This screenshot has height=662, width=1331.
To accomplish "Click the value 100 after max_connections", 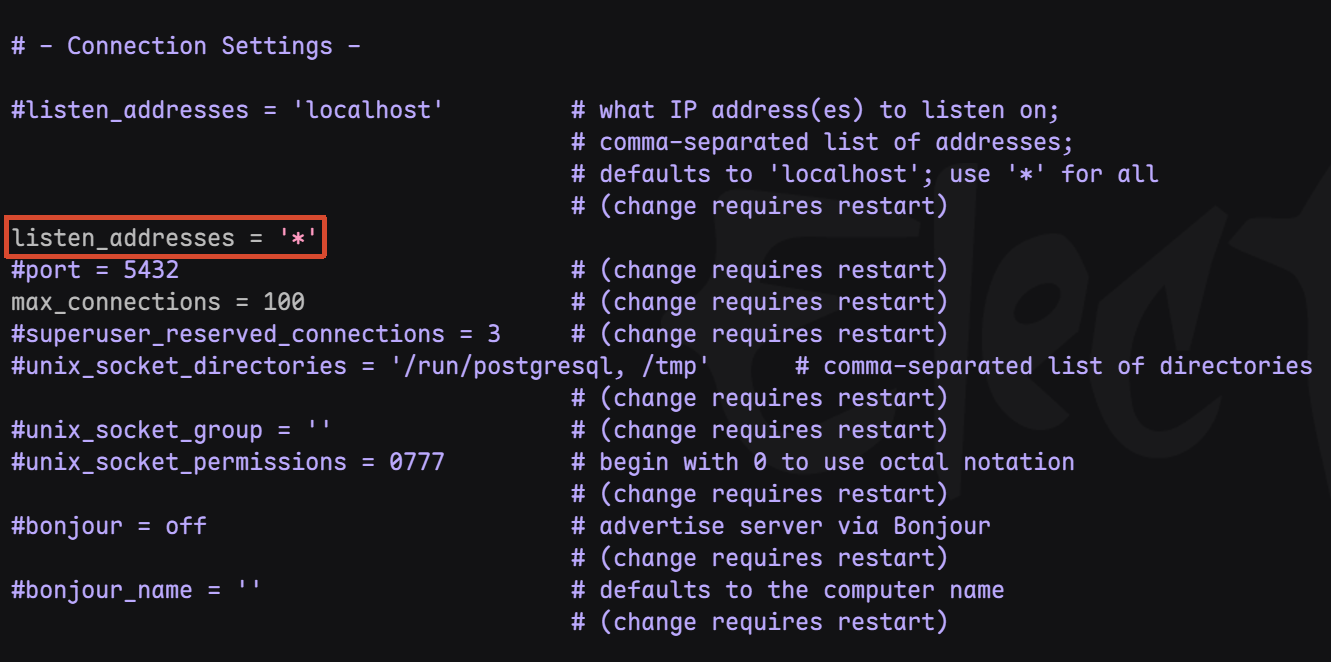I will tap(284, 302).
